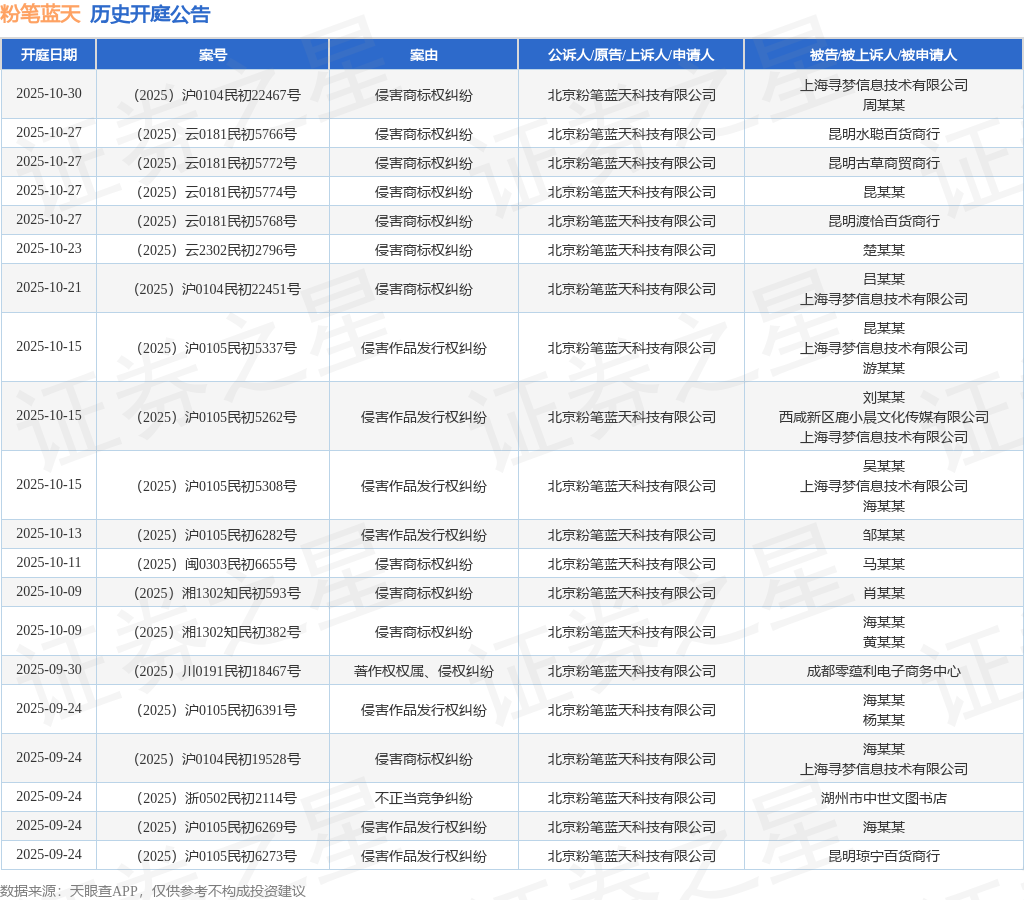Click the 案号 column header
The image size is (1024, 900).
(213, 55)
